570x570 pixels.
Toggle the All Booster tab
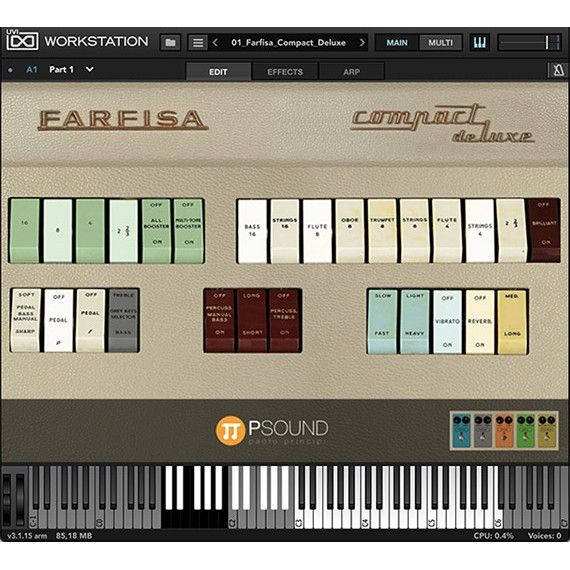156,230
